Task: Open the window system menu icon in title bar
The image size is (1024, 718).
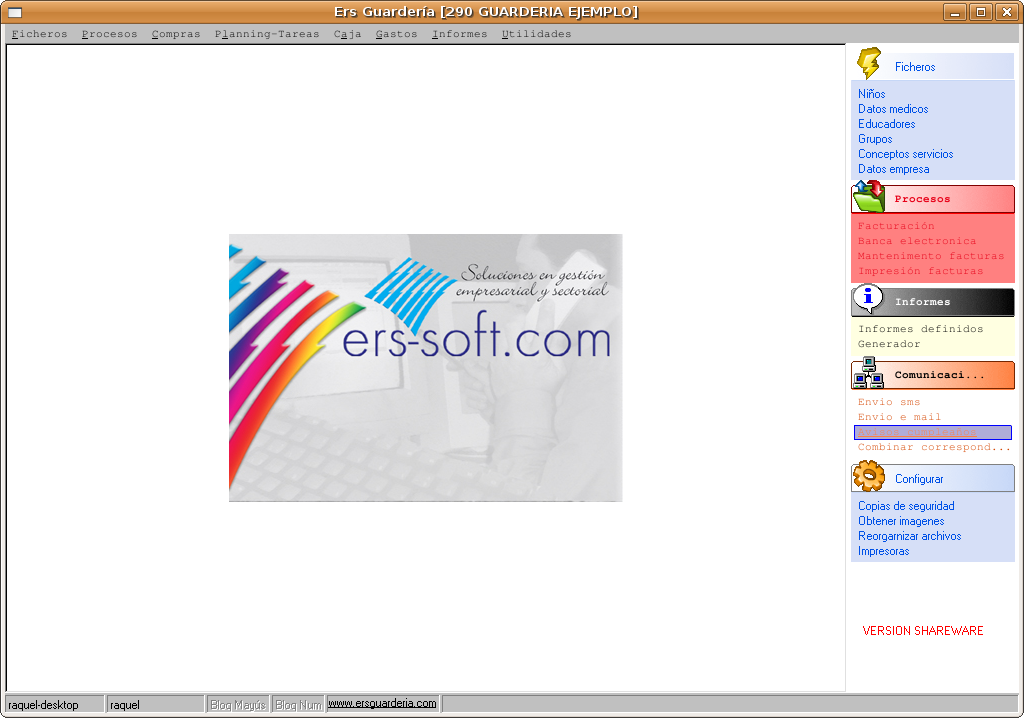Action: 15,12
